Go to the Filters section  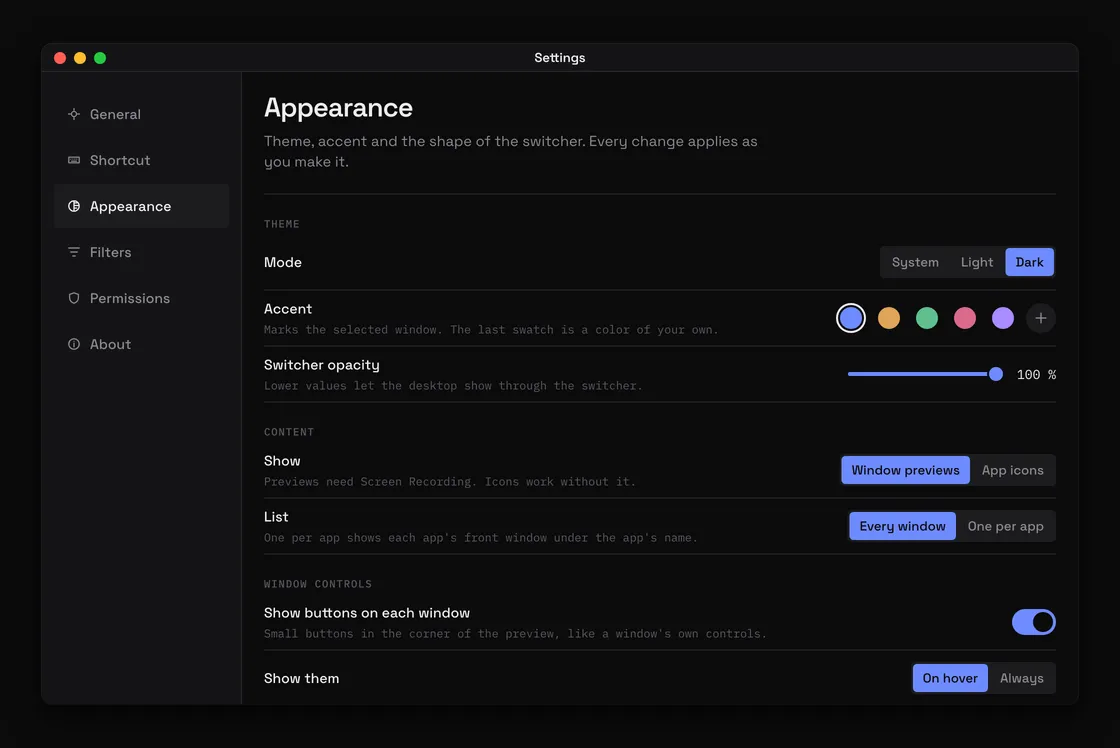[141, 252]
